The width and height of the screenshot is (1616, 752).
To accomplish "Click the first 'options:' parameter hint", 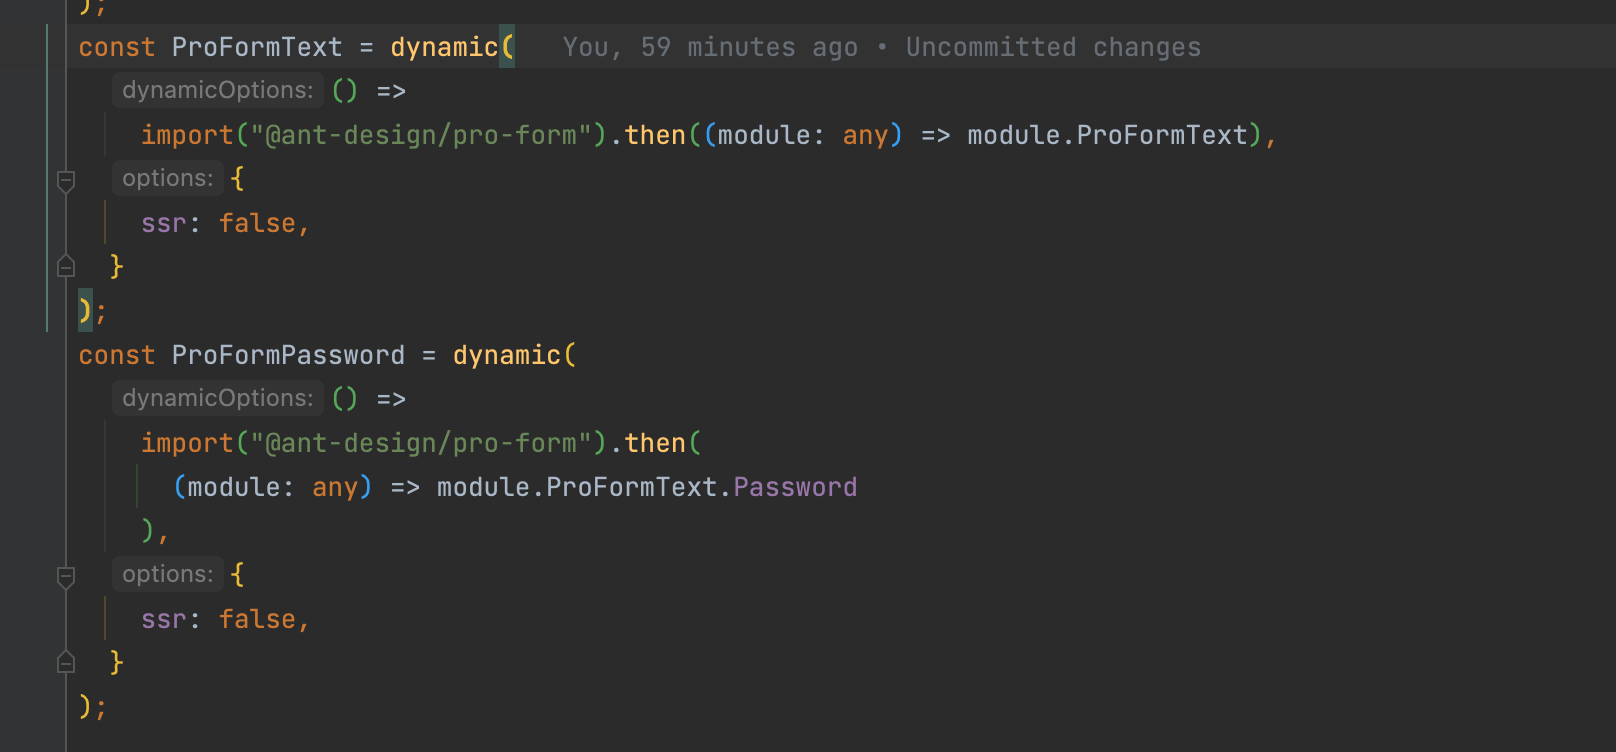I will click(x=167, y=178).
